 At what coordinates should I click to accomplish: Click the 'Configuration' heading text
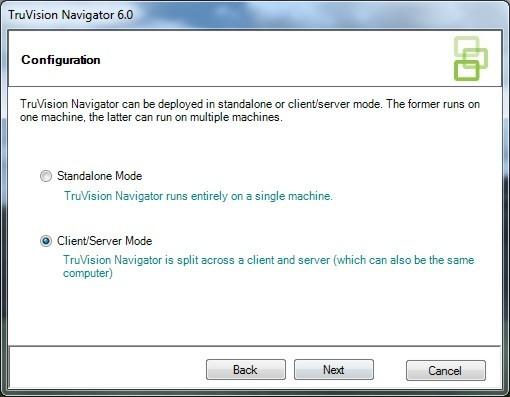(61, 60)
